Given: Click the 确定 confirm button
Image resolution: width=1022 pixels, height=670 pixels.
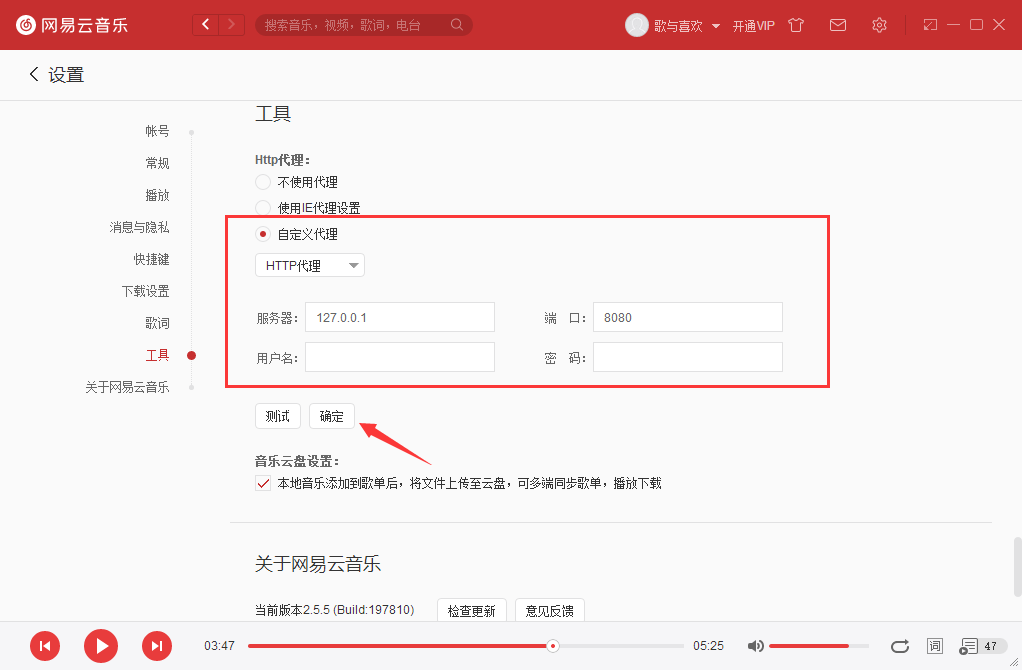Looking at the screenshot, I should point(332,416).
